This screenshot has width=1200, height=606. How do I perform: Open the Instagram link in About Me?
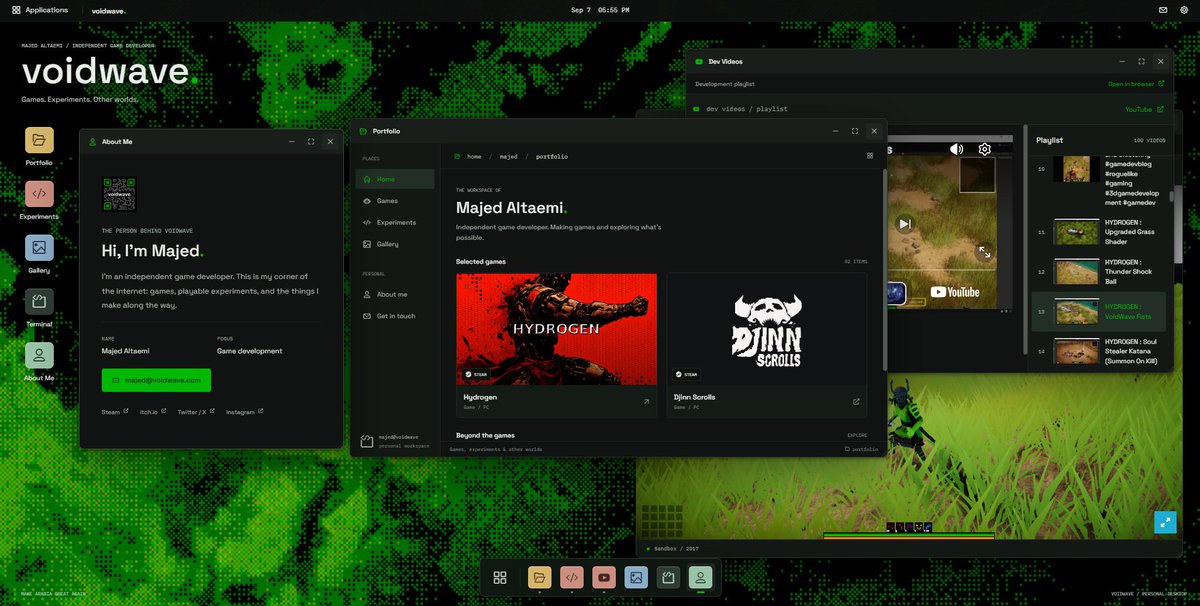point(245,412)
